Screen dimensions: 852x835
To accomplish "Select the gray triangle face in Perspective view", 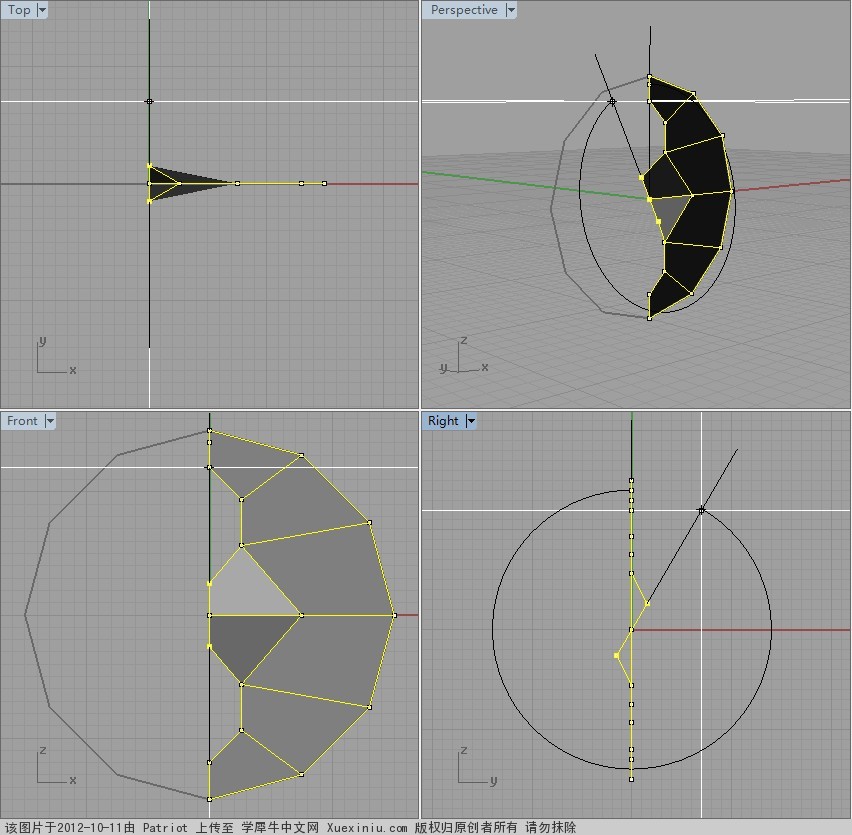I will click(x=667, y=216).
